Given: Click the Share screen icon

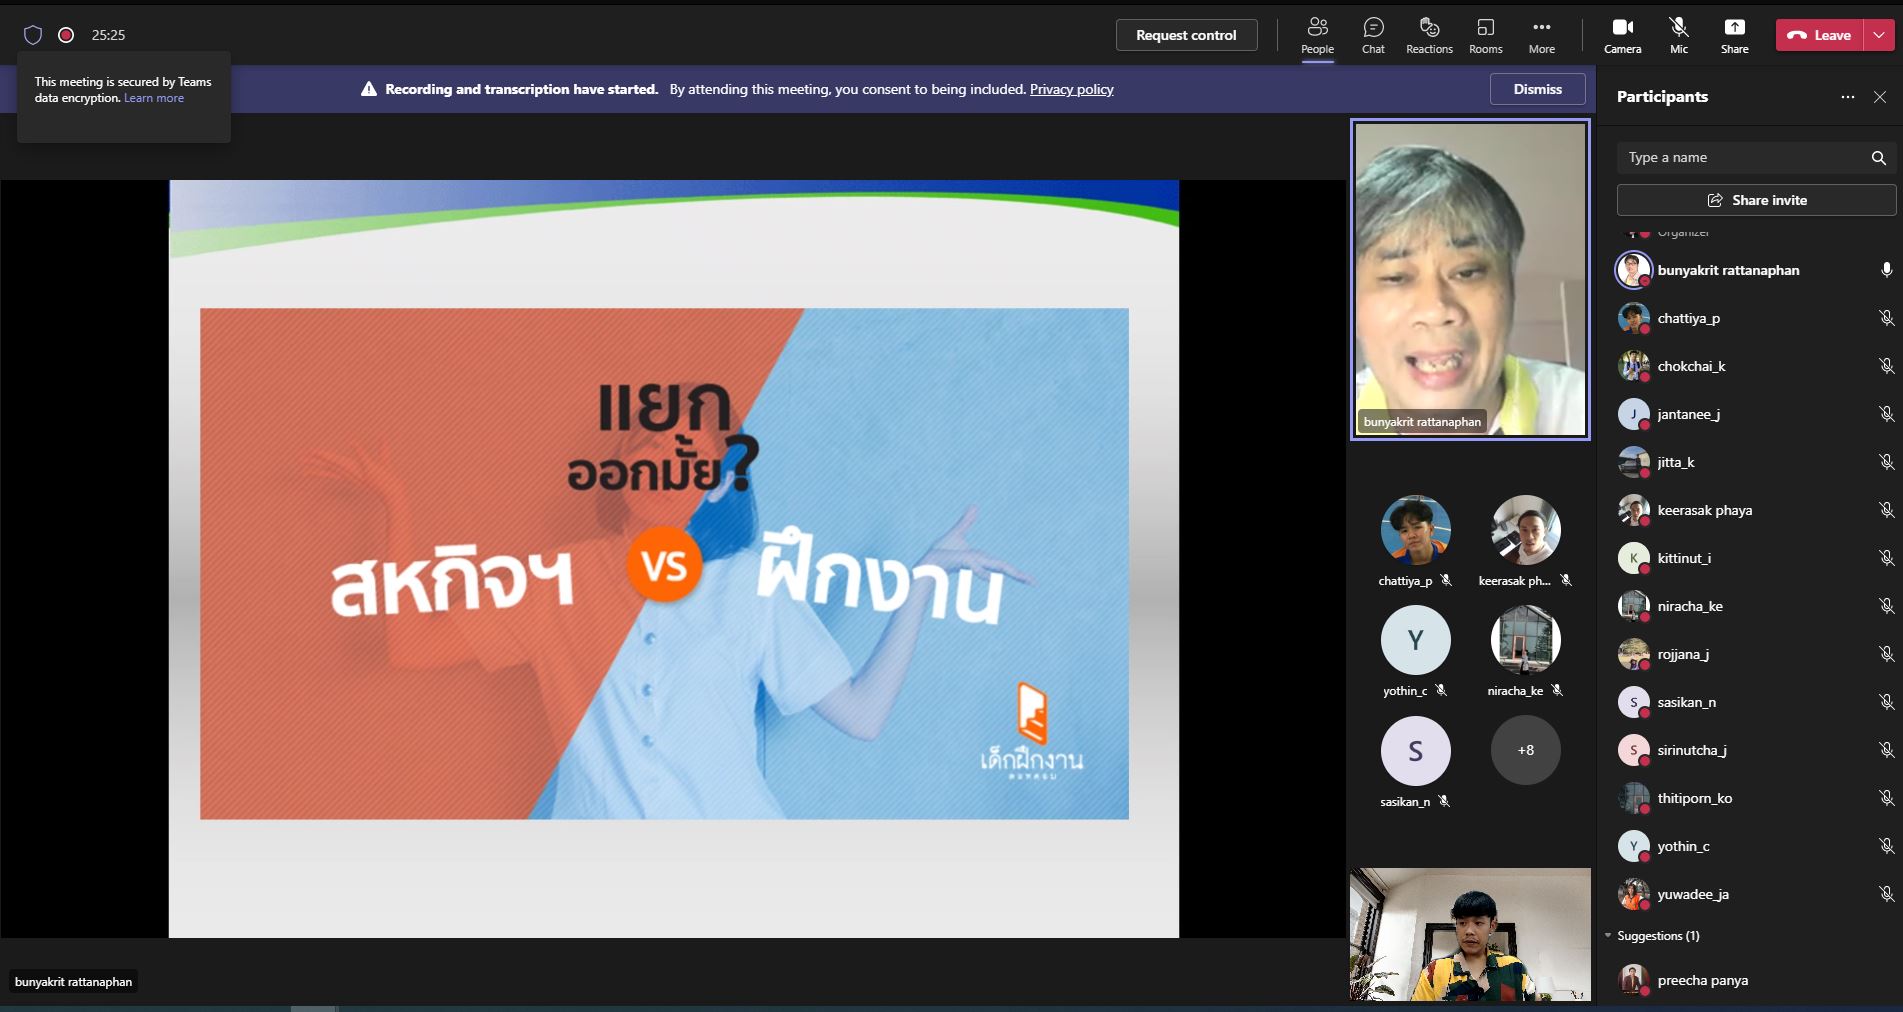Looking at the screenshot, I should [1734, 35].
